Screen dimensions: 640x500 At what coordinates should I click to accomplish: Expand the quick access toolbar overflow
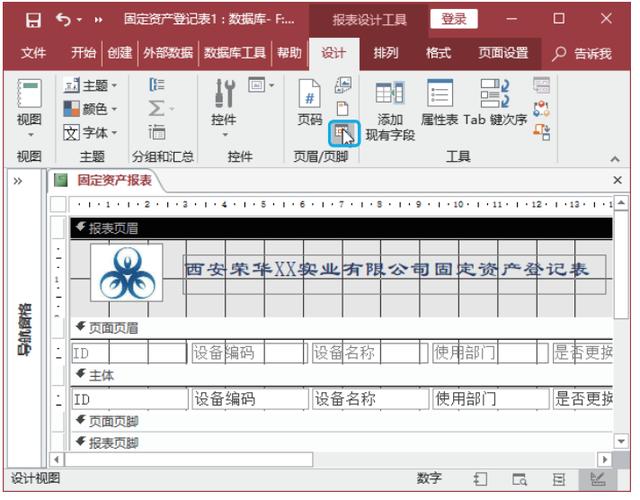click(98, 19)
